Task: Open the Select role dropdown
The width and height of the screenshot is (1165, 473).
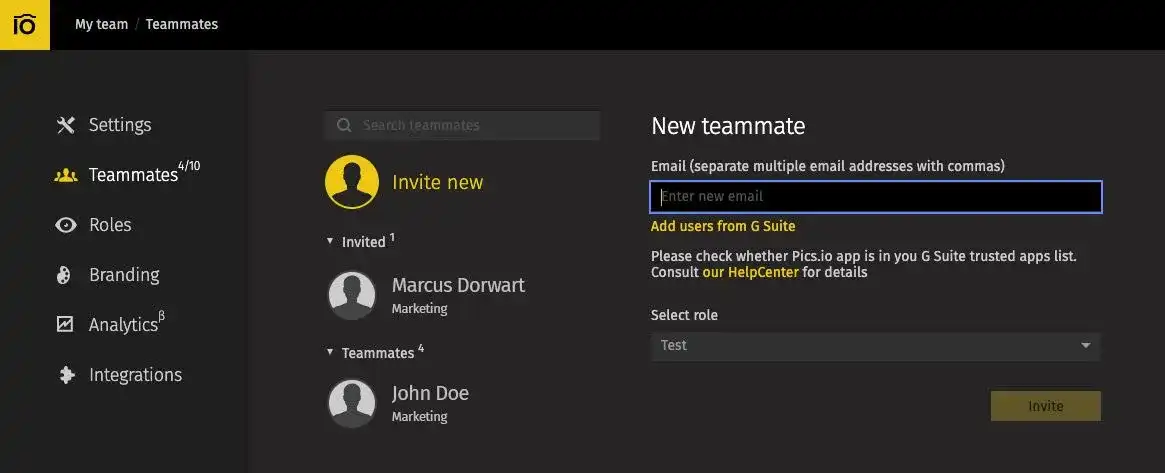Action: 875,346
